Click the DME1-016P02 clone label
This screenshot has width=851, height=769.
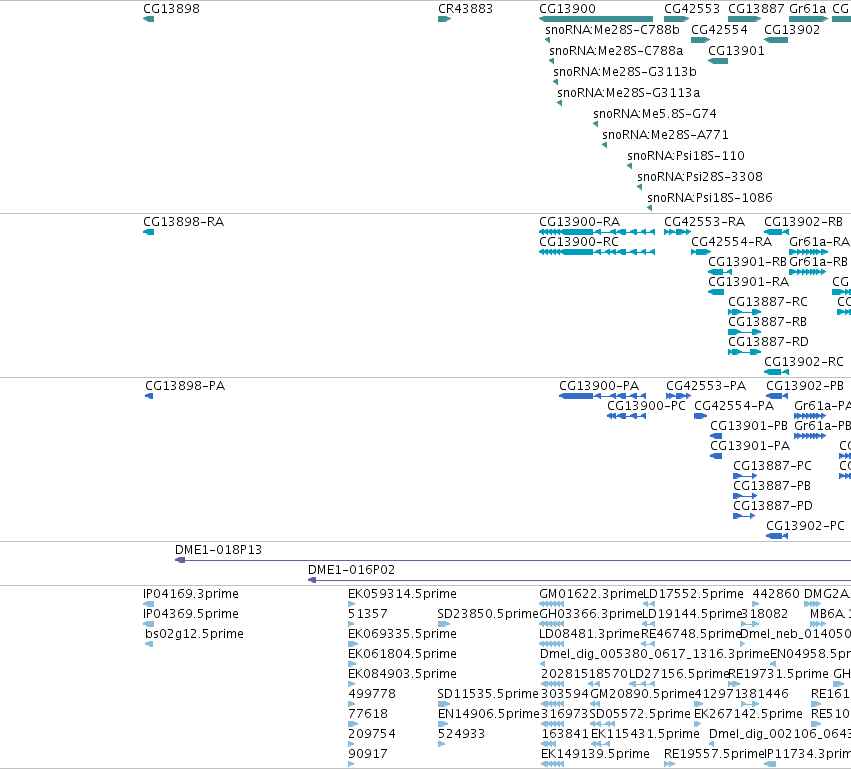click(x=351, y=570)
